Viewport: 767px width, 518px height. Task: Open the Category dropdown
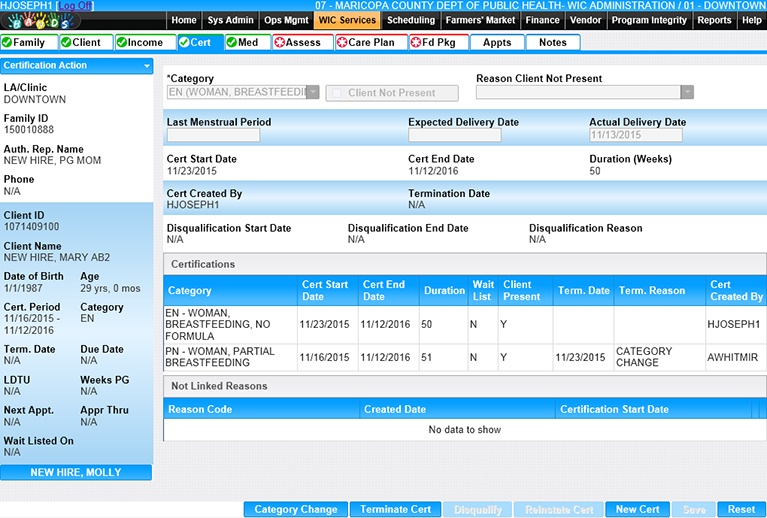click(x=312, y=93)
